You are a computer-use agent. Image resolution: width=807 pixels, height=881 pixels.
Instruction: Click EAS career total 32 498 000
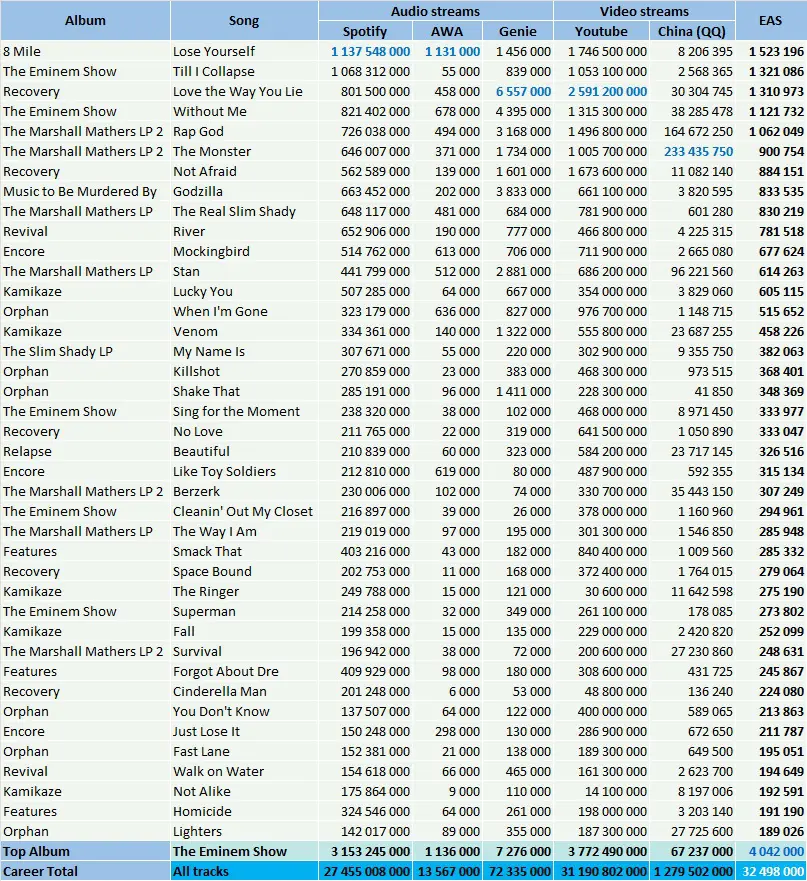[773, 871]
